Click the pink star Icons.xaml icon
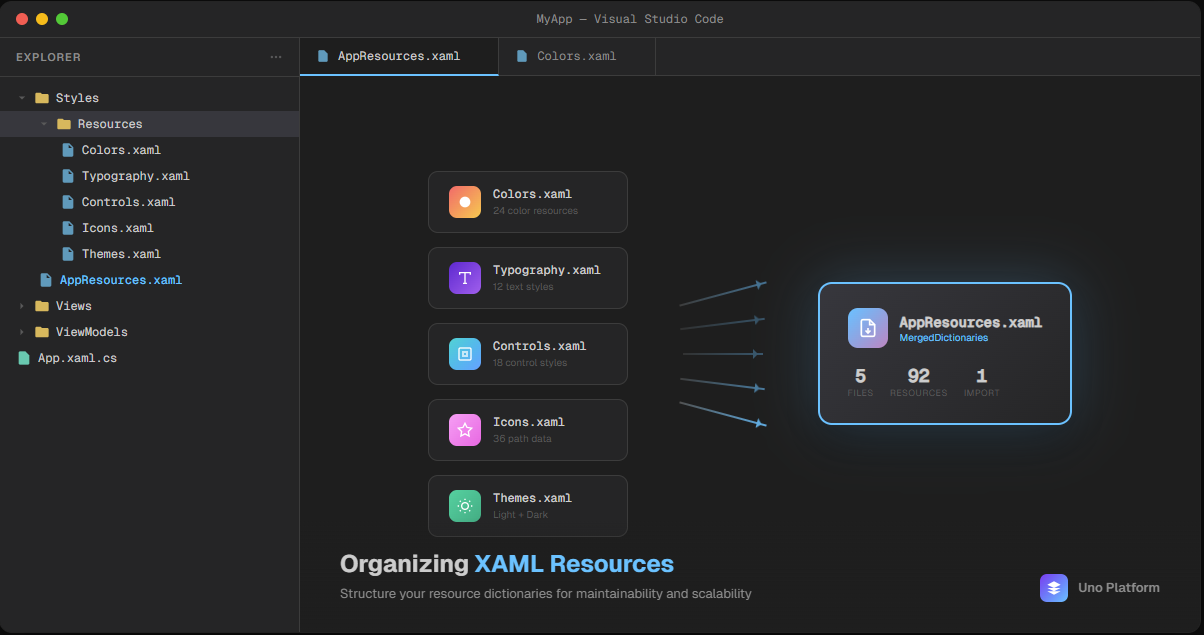This screenshot has width=1204, height=635. point(465,430)
